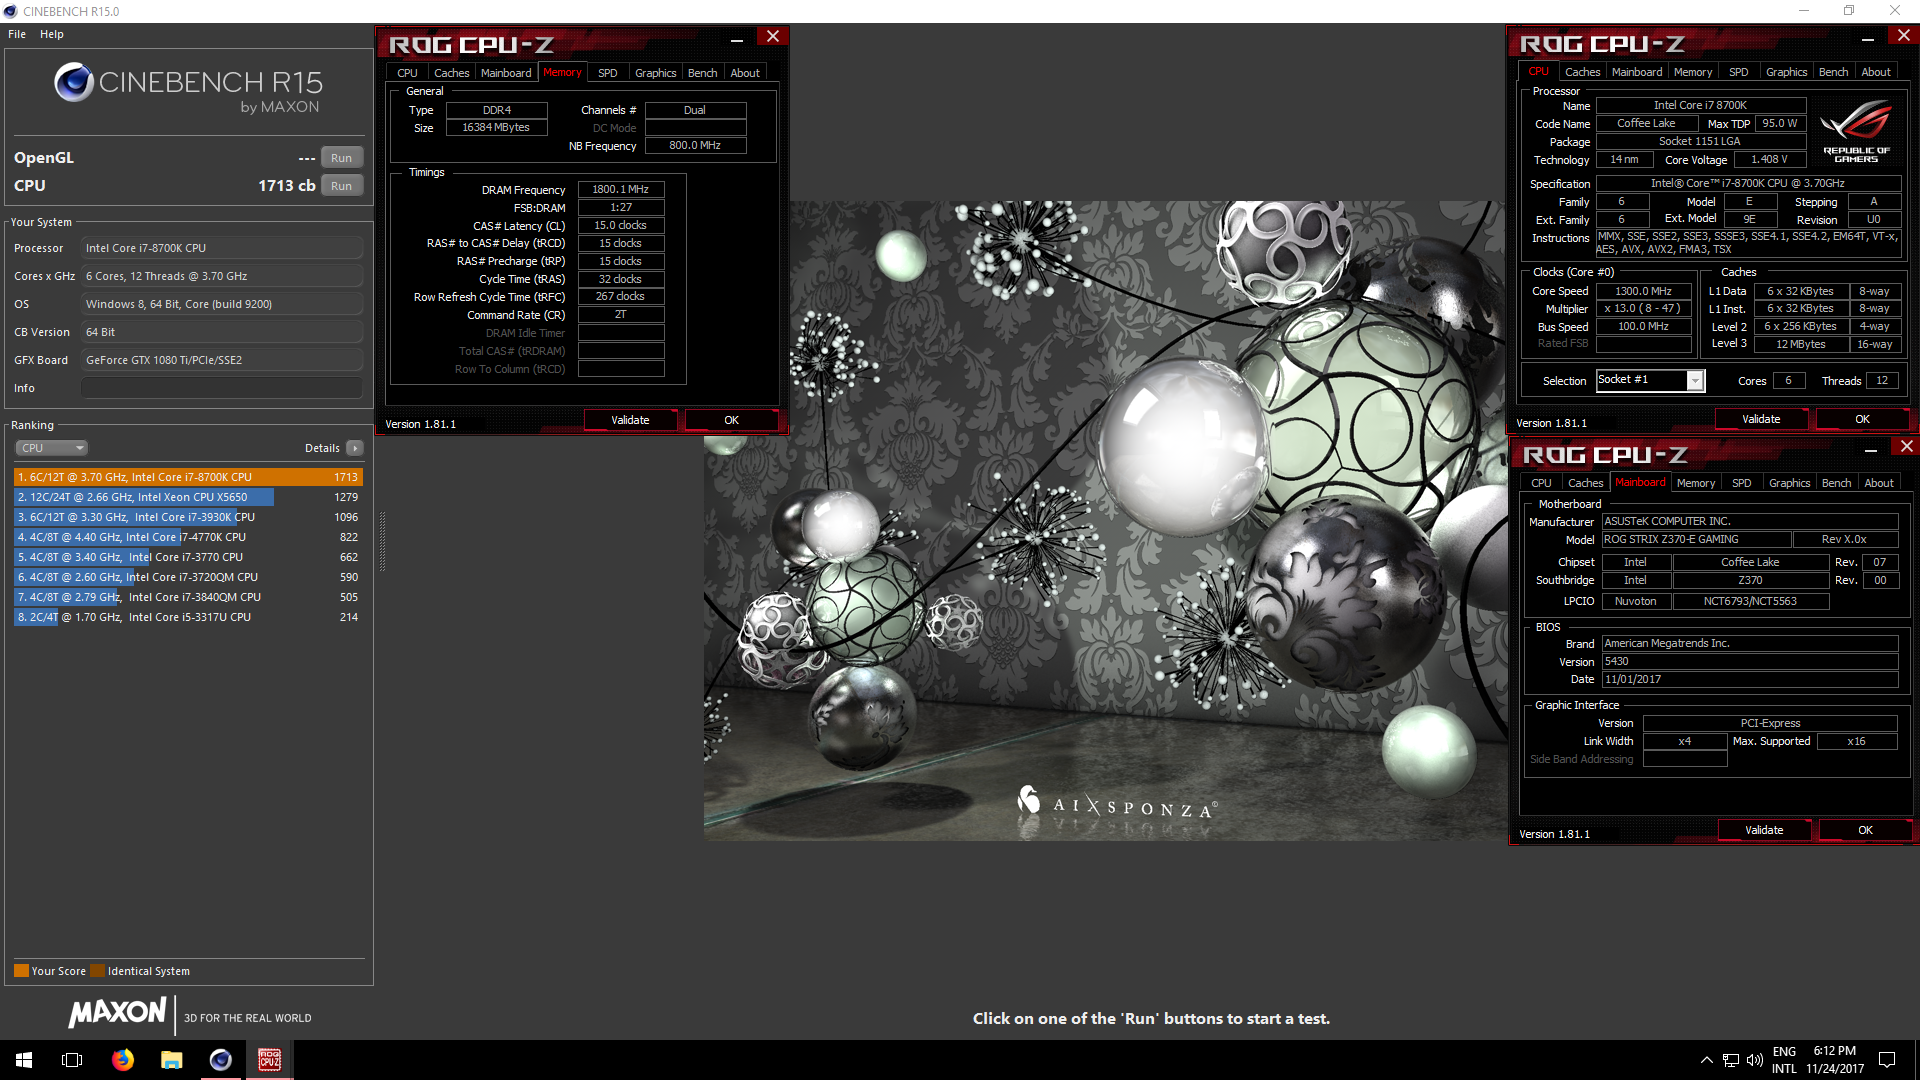Click the mainboard model ROG STRIX Z370-E GAMING
This screenshot has width=1920, height=1080.
(x=1696, y=539)
